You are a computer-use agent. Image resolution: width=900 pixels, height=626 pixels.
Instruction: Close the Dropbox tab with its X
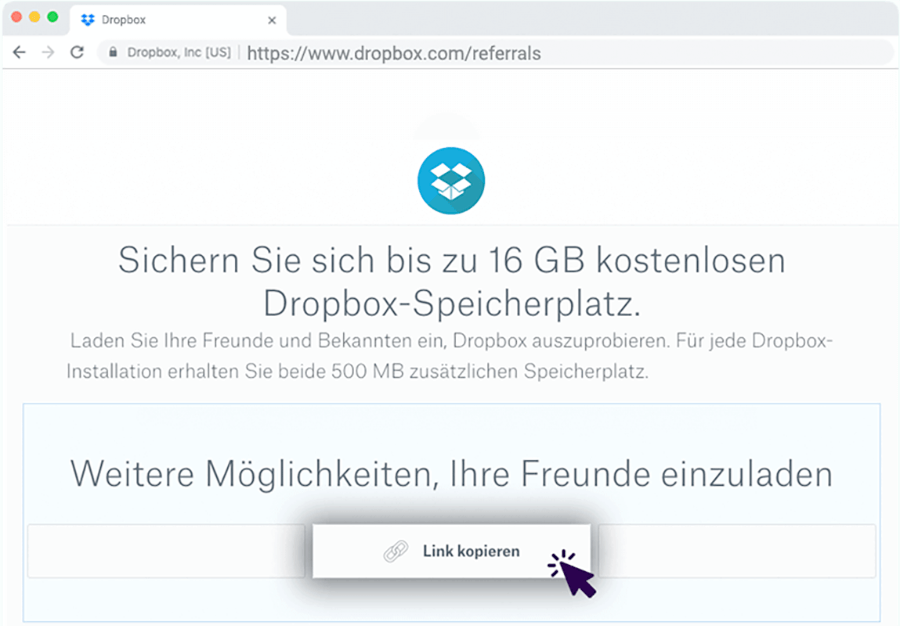[x=272, y=19]
